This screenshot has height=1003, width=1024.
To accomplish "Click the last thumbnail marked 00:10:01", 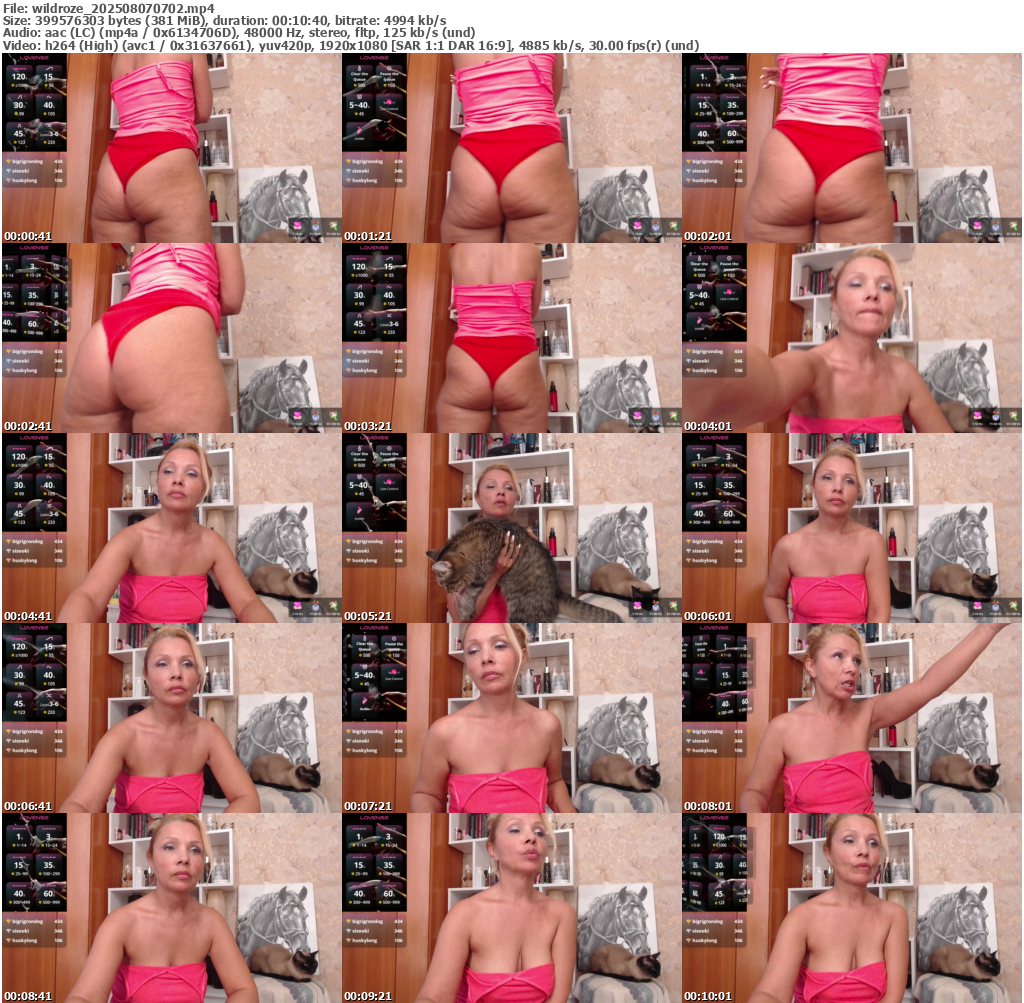I will [x=851, y=908].
